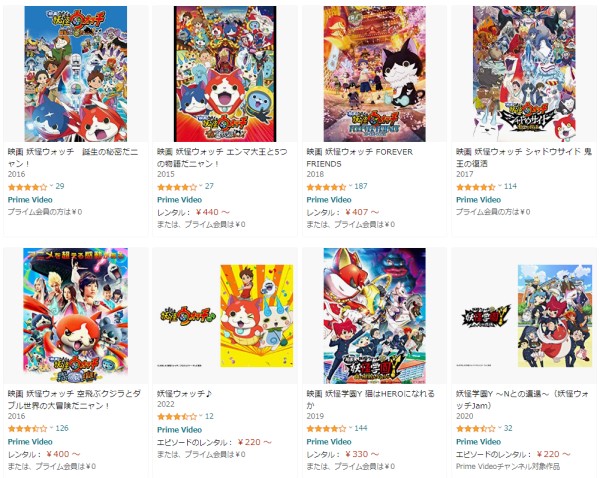Expand rating dropdown next to 29 reviews
The height and width of the screenshot is (478, 600).
point(51,186)
